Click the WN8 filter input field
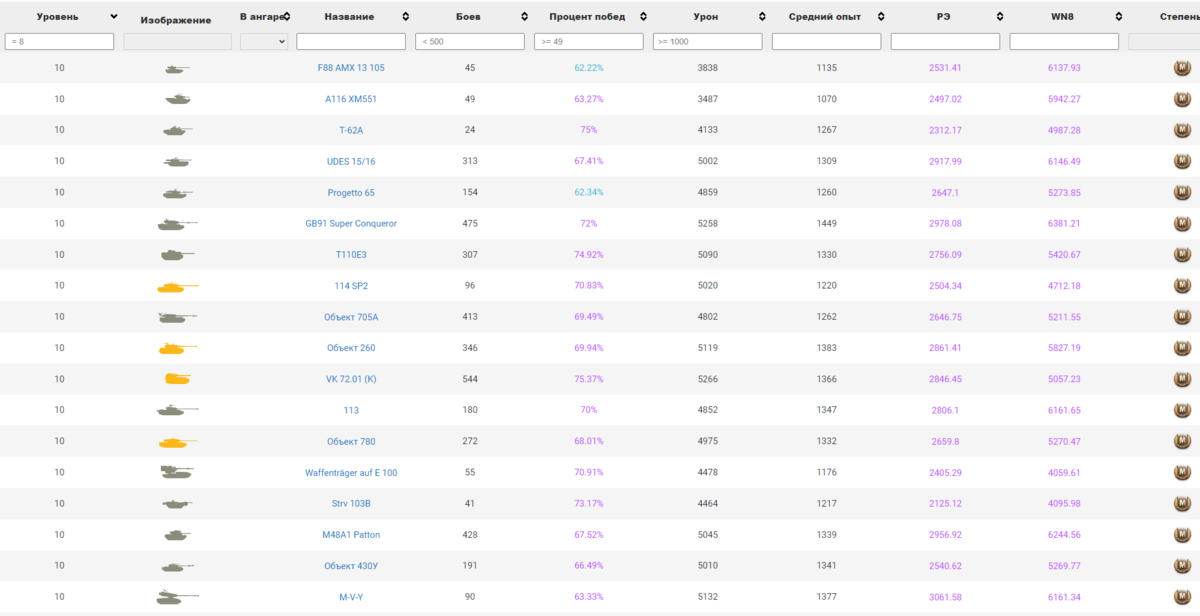This screenshot has height=616, width=1200. [1064, 42]
